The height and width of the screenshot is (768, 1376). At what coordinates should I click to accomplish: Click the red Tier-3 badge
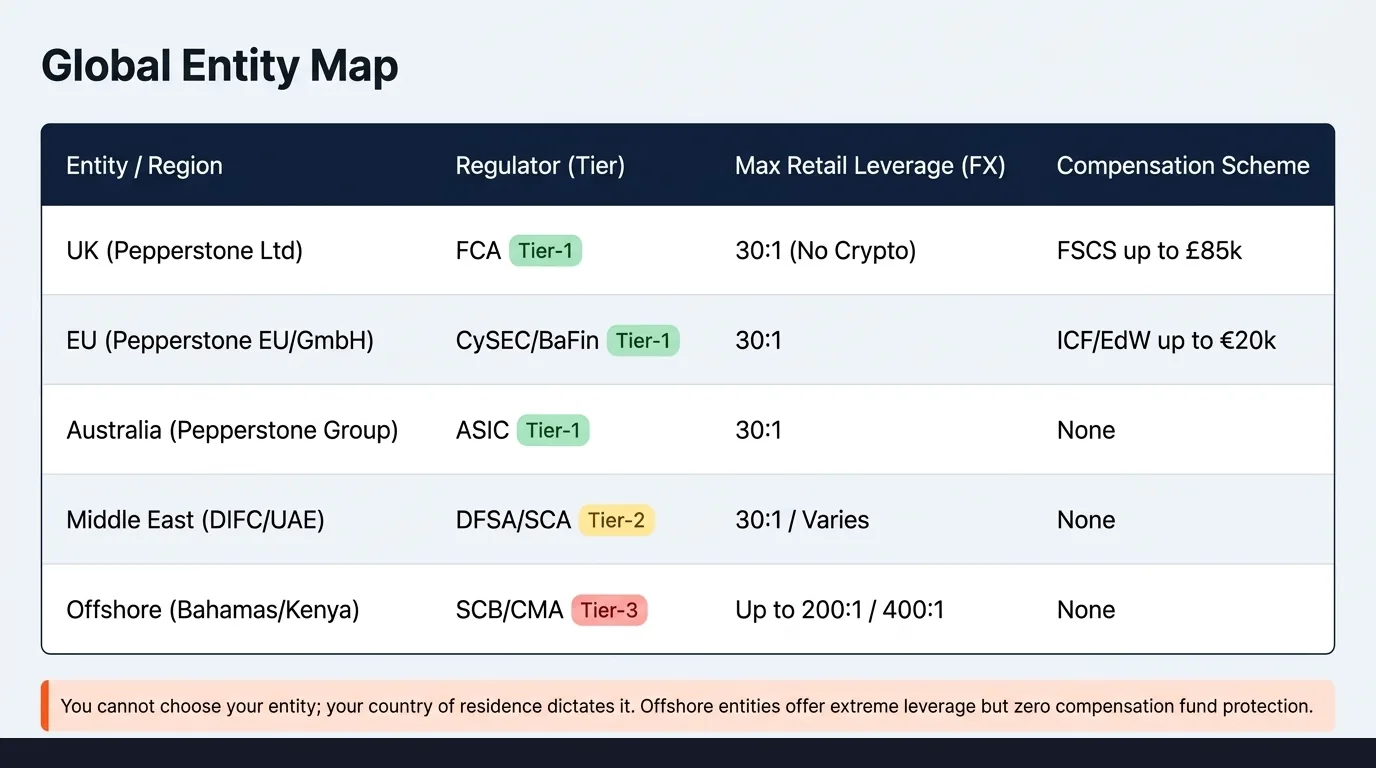click(609, 610)
